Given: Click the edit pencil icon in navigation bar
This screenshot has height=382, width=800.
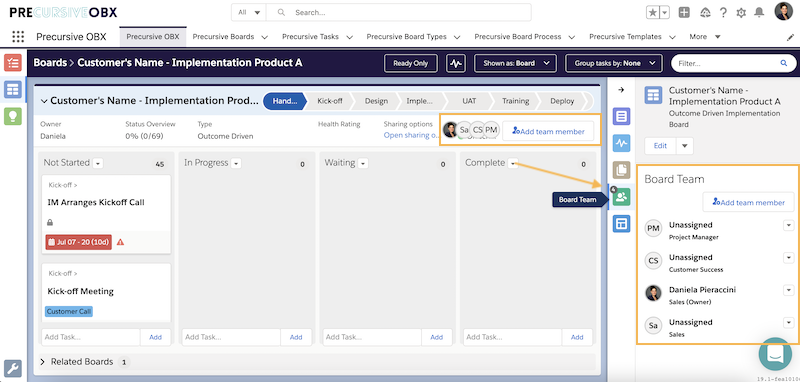Looking at the screenshot, I should point(791,37).
